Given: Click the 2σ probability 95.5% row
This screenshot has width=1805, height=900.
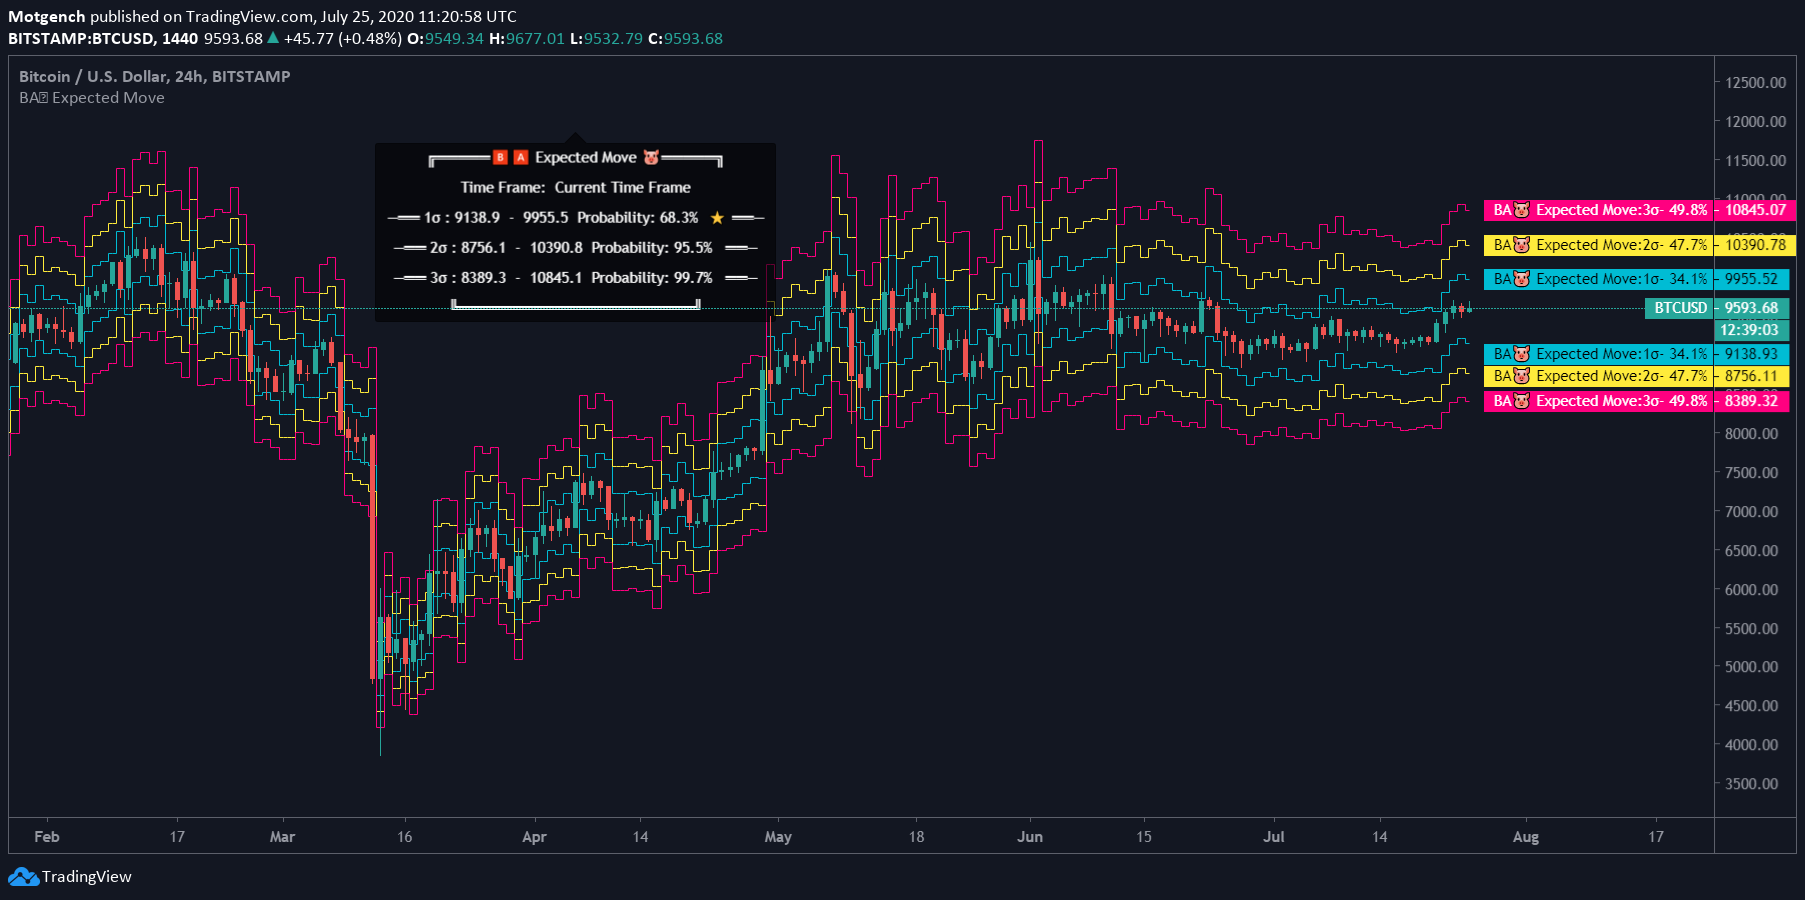Looking at the screenshot, I should [x=575, y=248].
